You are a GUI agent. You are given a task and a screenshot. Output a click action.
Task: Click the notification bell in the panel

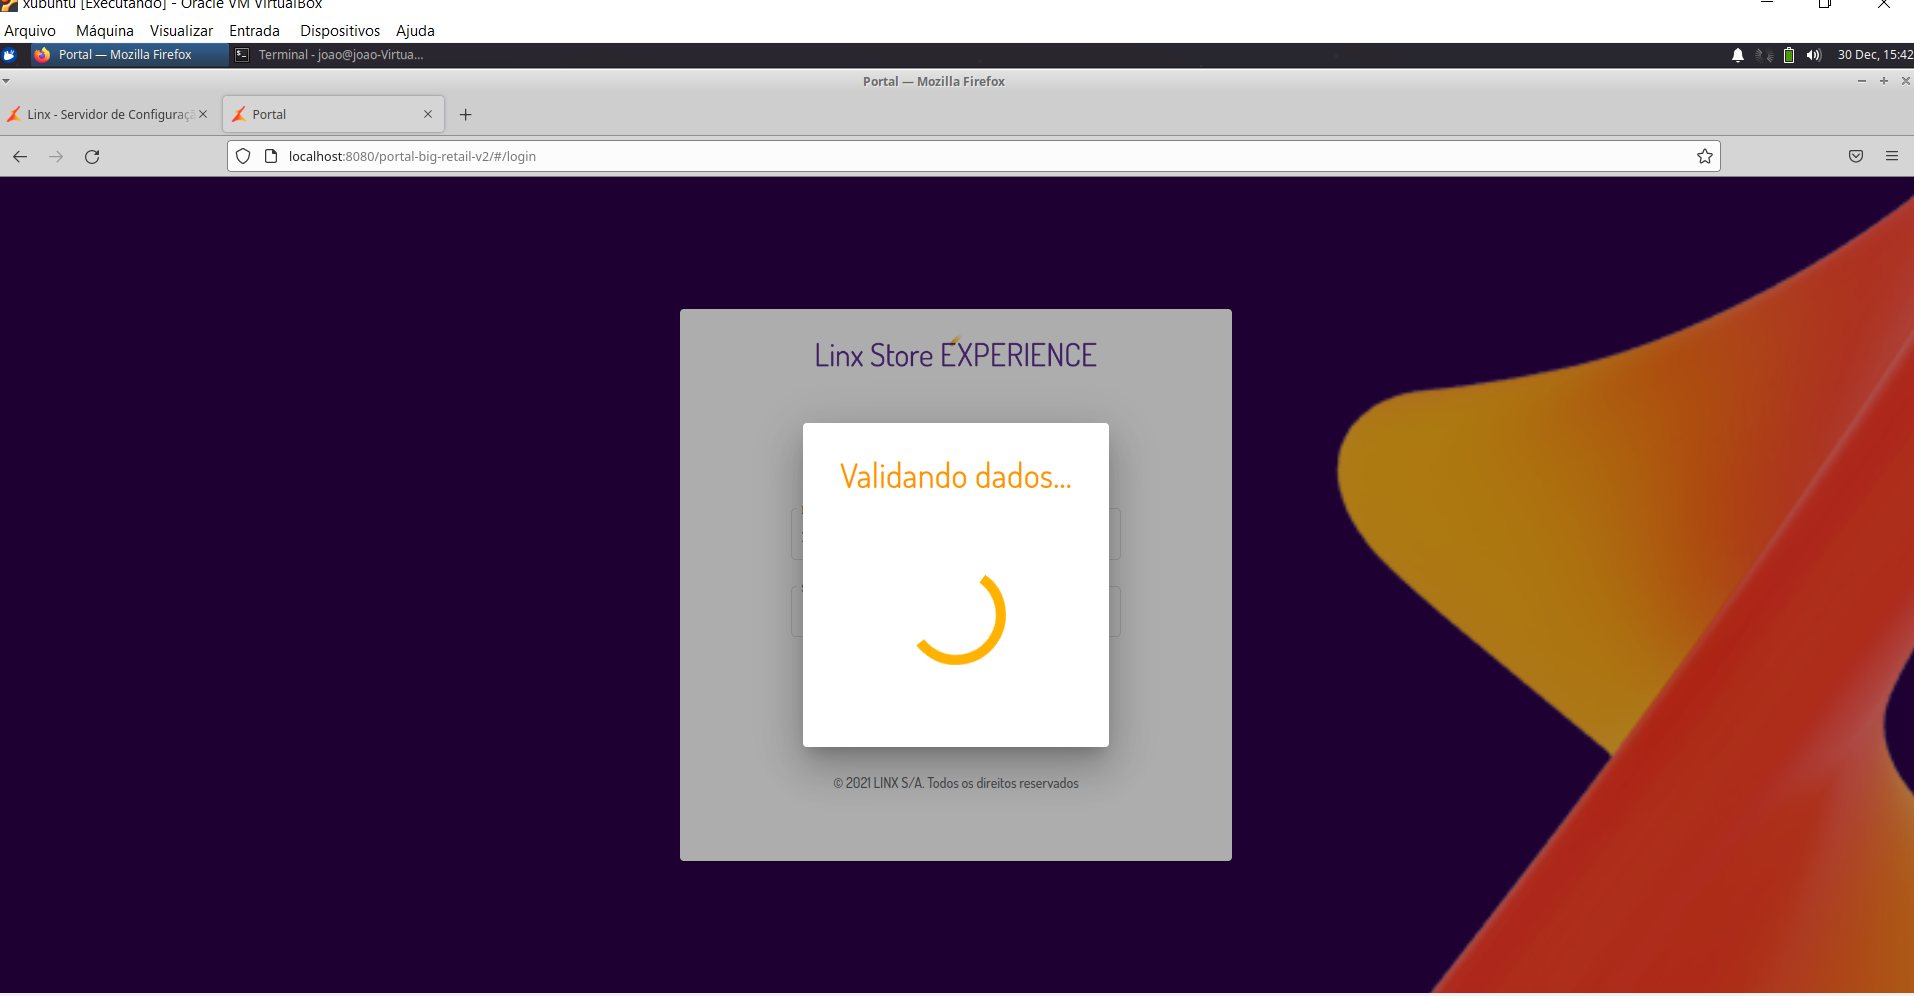pos(1738,55)
